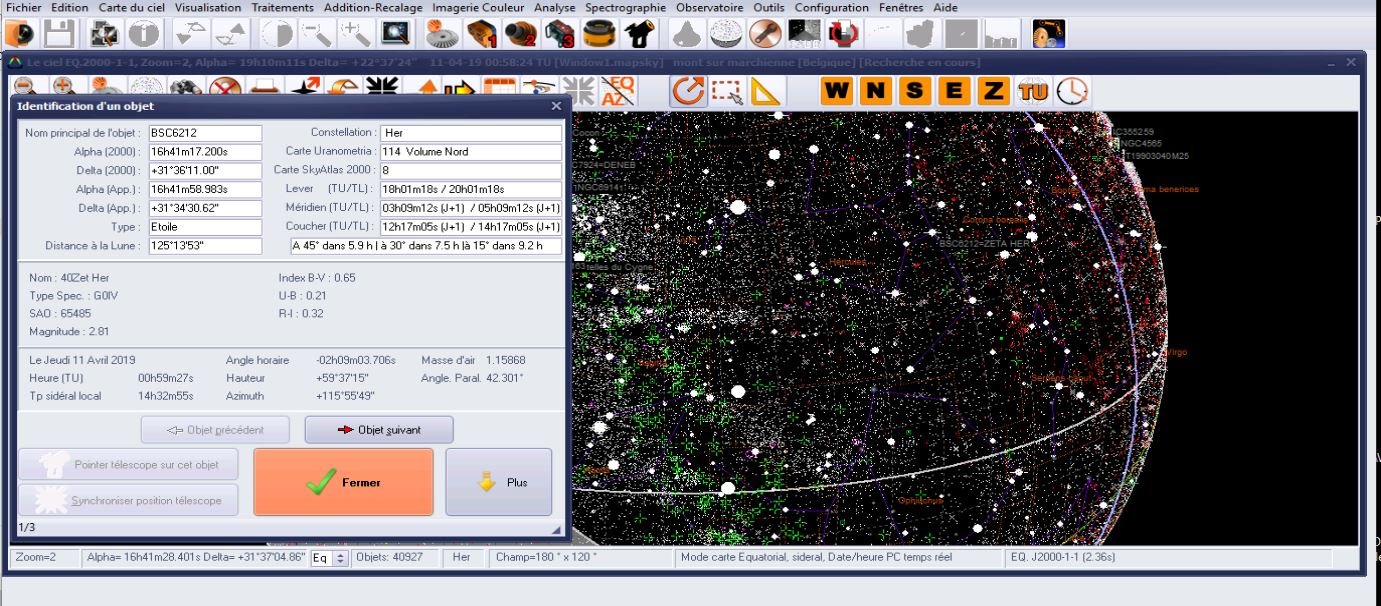
Task: Click the Objet suivant button
Action: point(379,430)
